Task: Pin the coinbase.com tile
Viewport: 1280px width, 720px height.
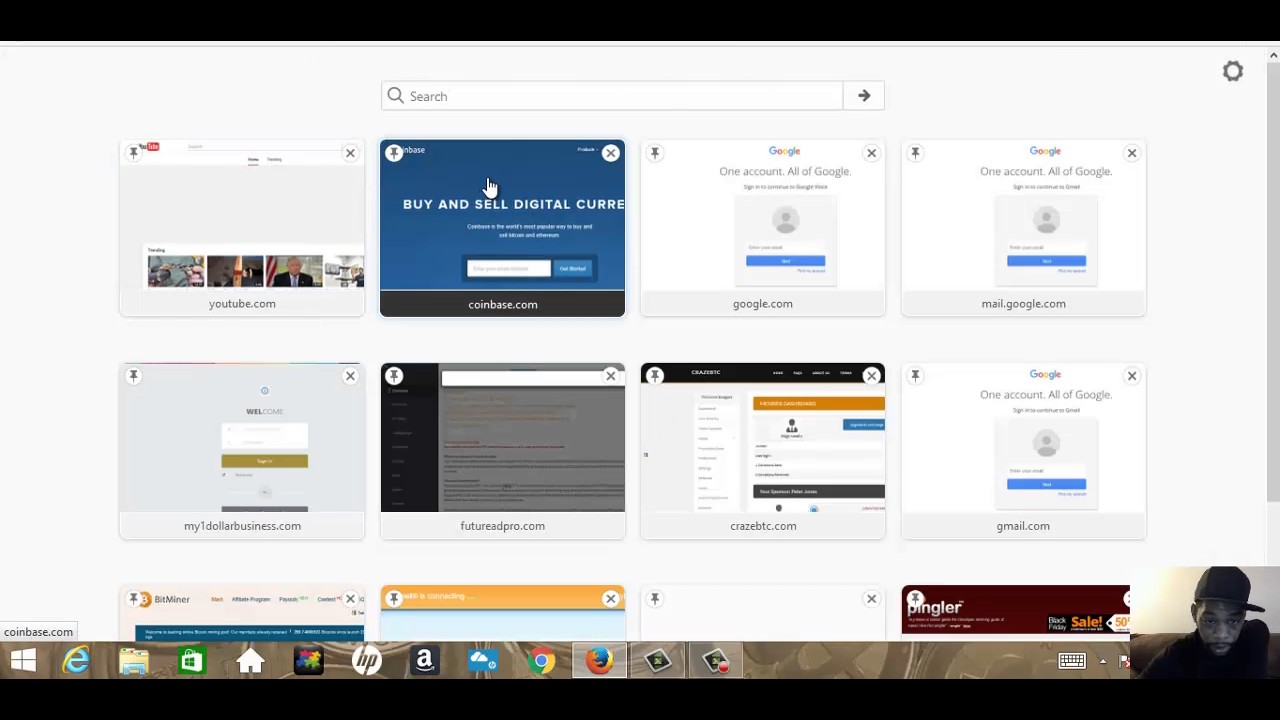Action: click(x=394, y=152)
